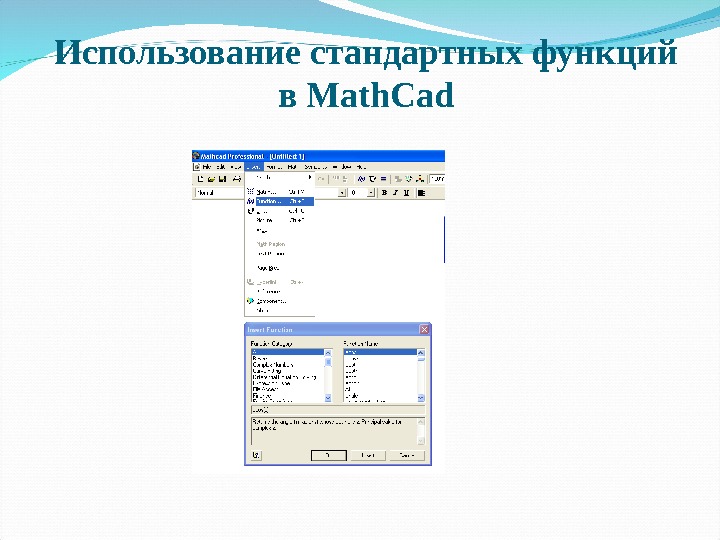Open the Symbolics menu
The width and height of the screenshot is (720, 540).
315,167
